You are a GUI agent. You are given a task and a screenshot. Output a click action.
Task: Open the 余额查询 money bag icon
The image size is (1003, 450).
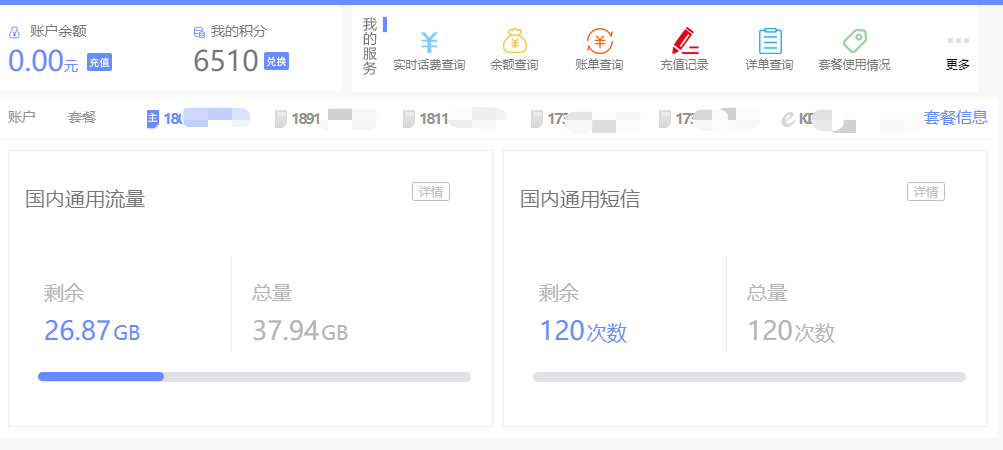pyautogui.click(x=514, y=41)
